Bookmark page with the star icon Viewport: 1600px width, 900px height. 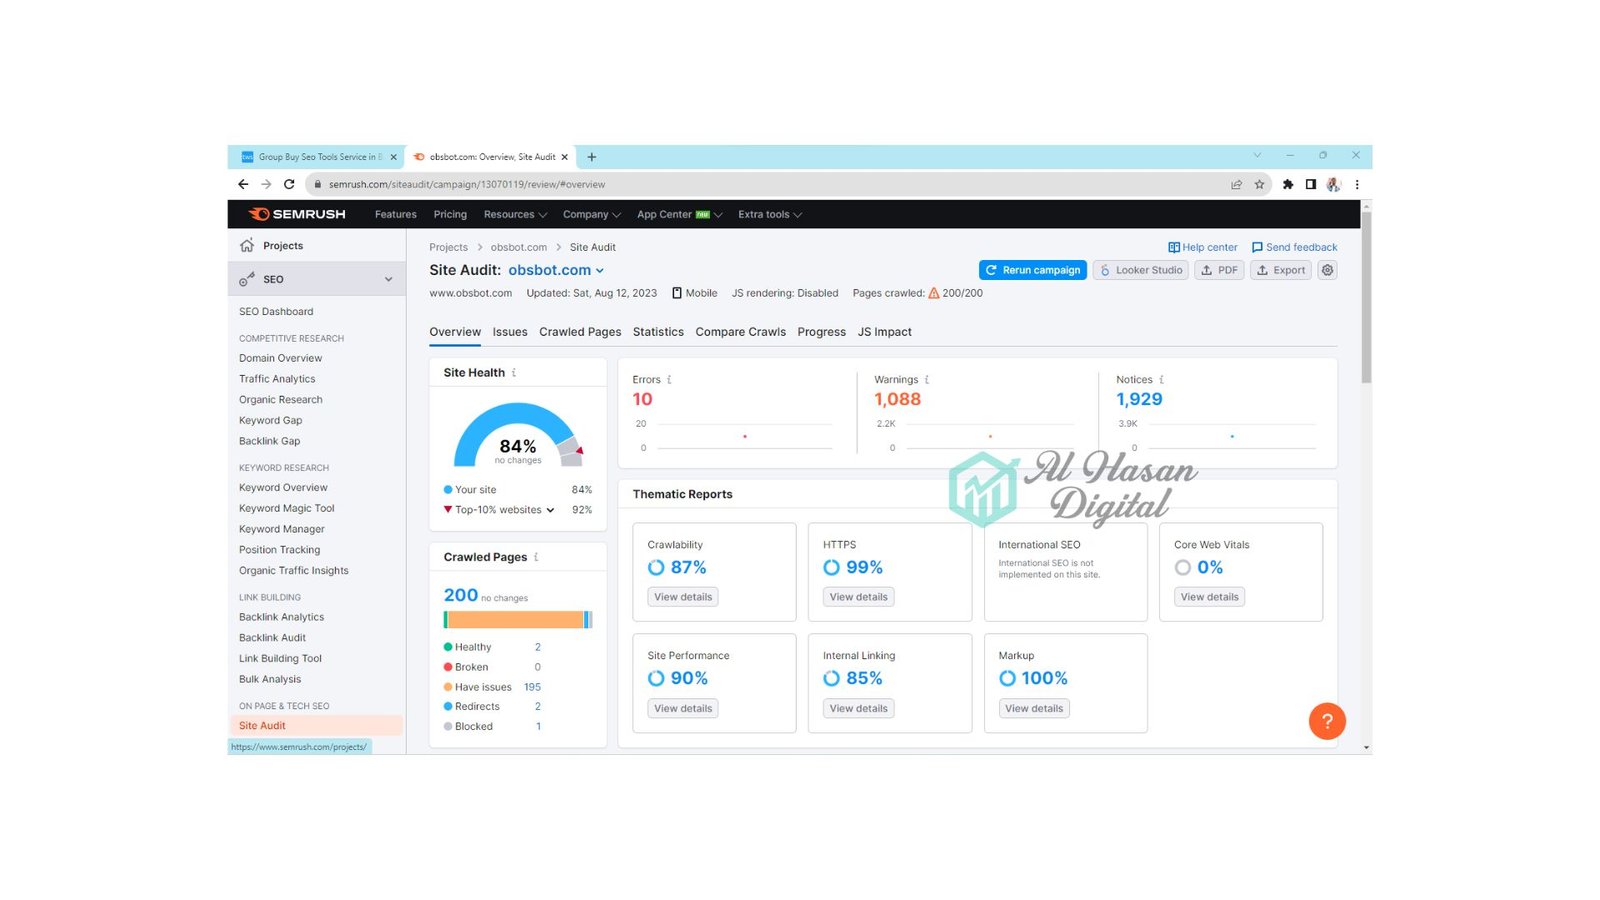pos(1259,184)
